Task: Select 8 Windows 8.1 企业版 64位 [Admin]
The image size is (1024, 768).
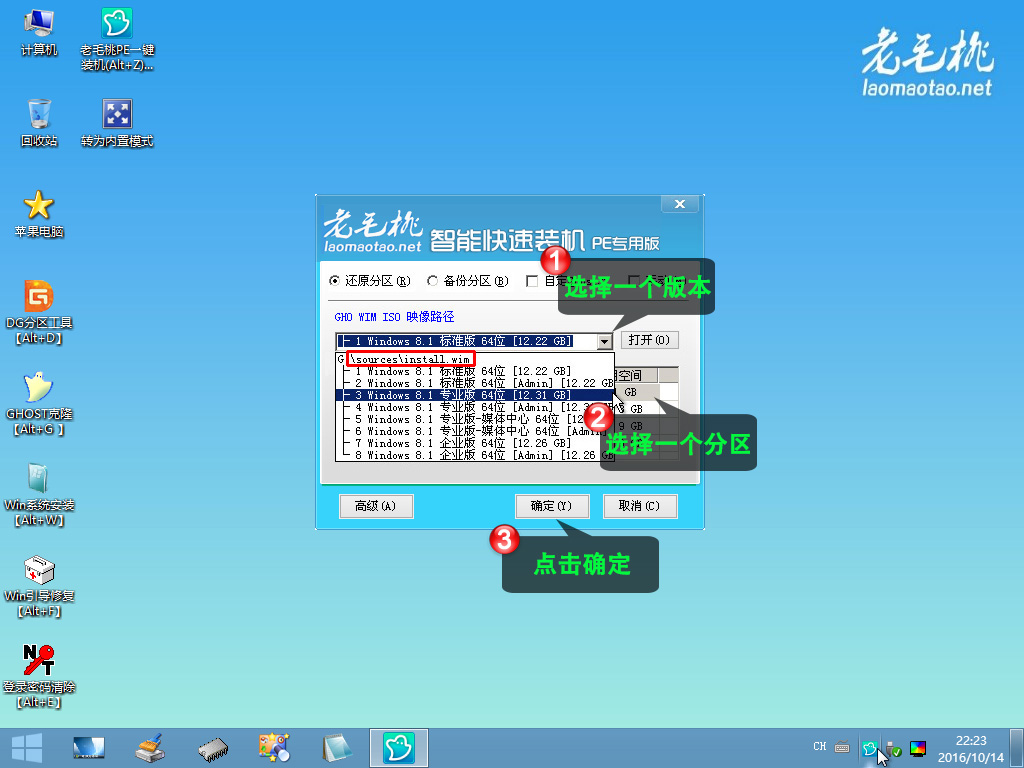Action: click(475, 455)
